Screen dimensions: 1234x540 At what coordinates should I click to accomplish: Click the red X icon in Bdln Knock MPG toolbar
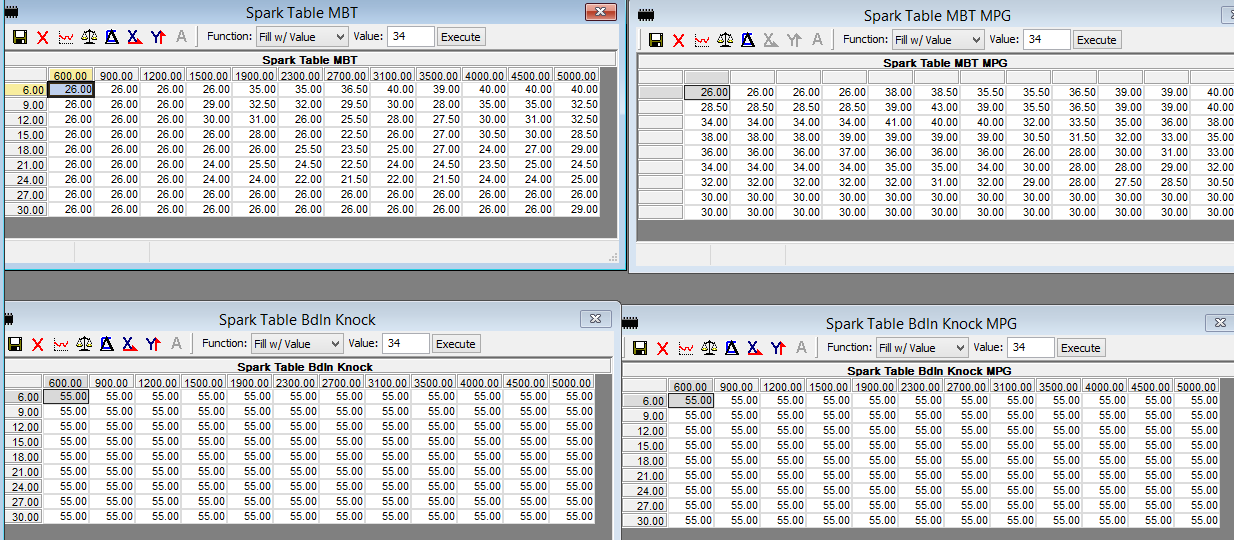[x=662, y=348]
